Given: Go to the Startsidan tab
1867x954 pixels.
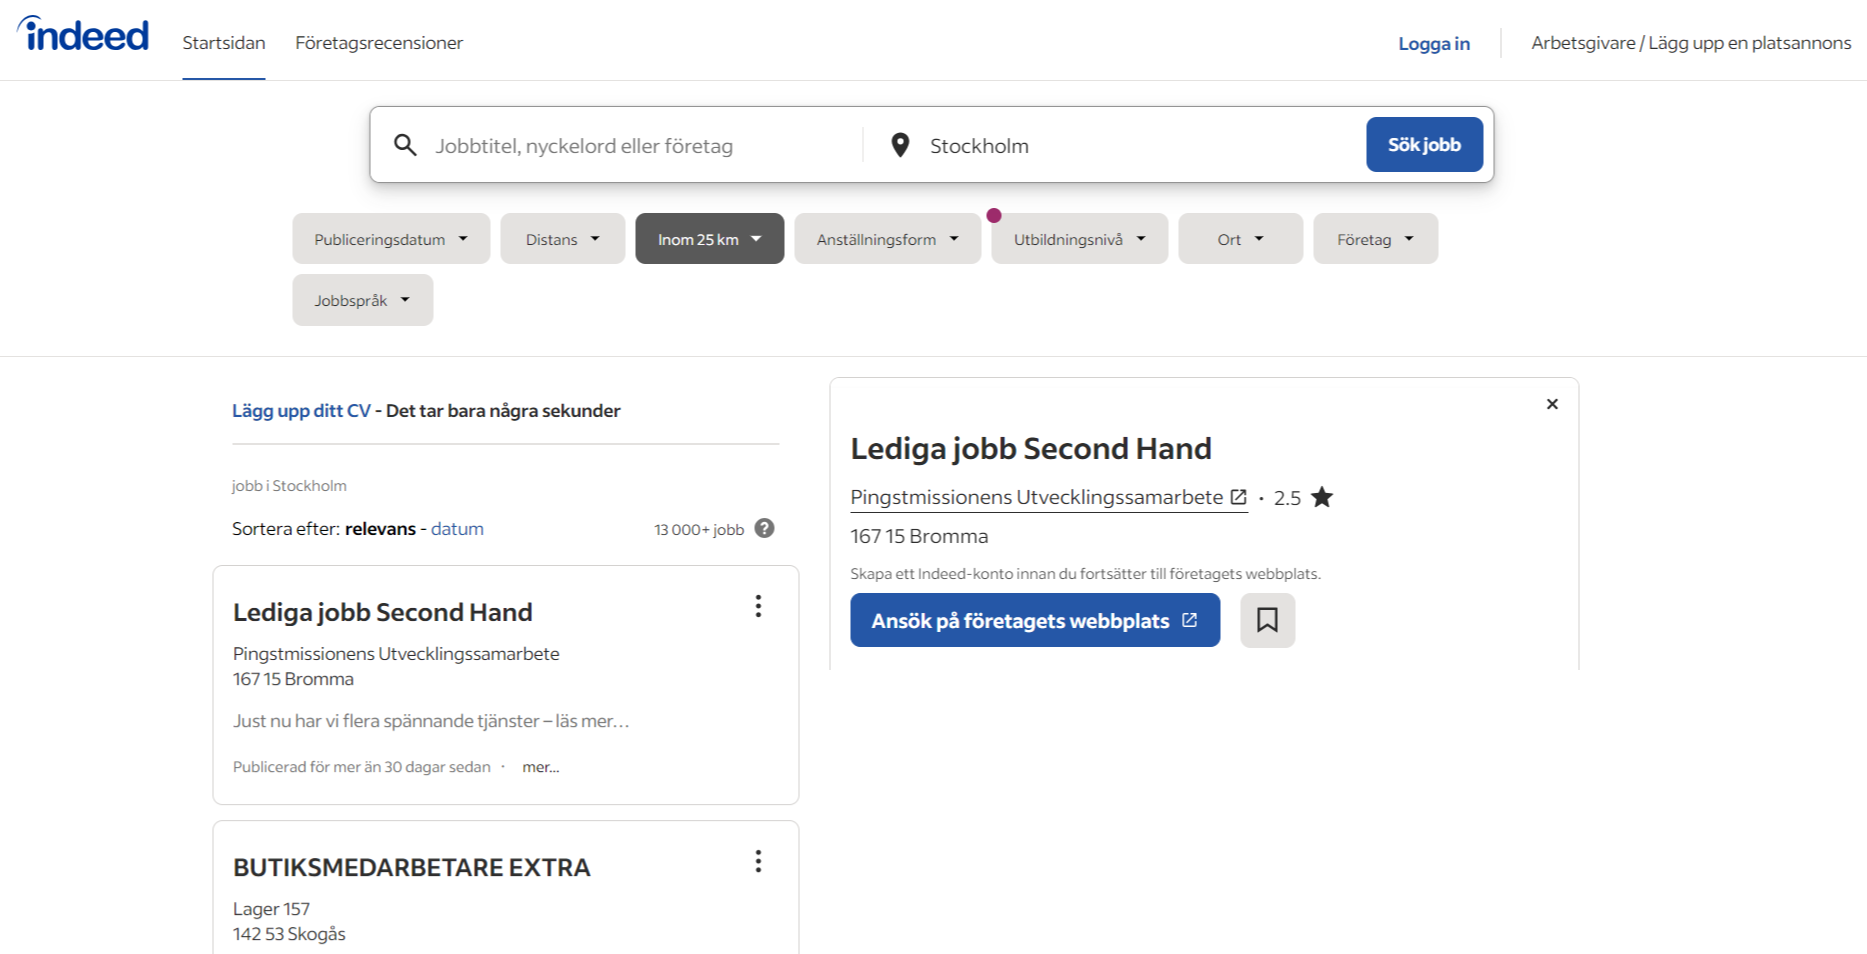Looking at the screenshot, I should click(224, 43).
